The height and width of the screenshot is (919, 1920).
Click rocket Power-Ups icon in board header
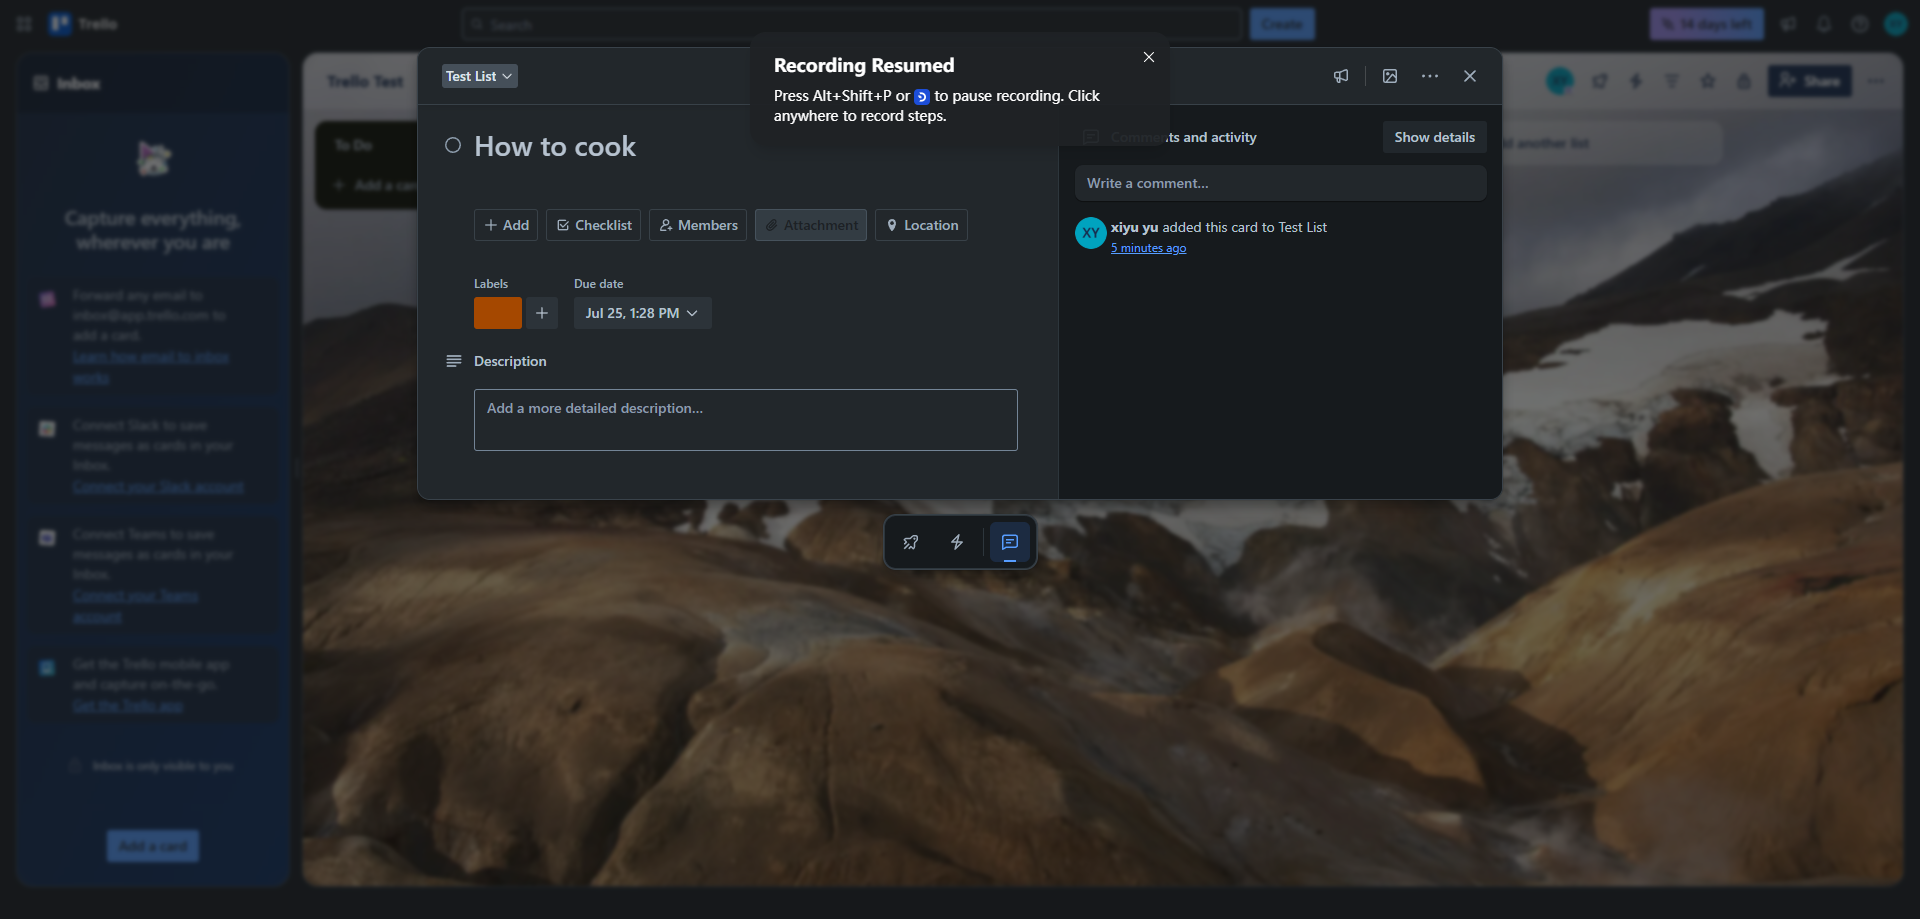pyautogui.click(x=1600, y=81)
